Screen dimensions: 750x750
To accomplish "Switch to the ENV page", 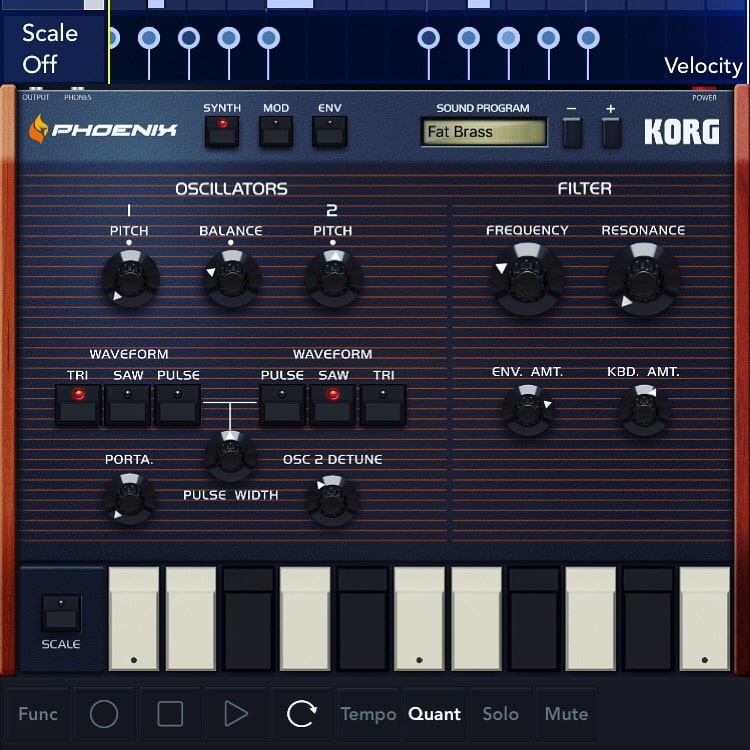I will (x=329, y=131).
